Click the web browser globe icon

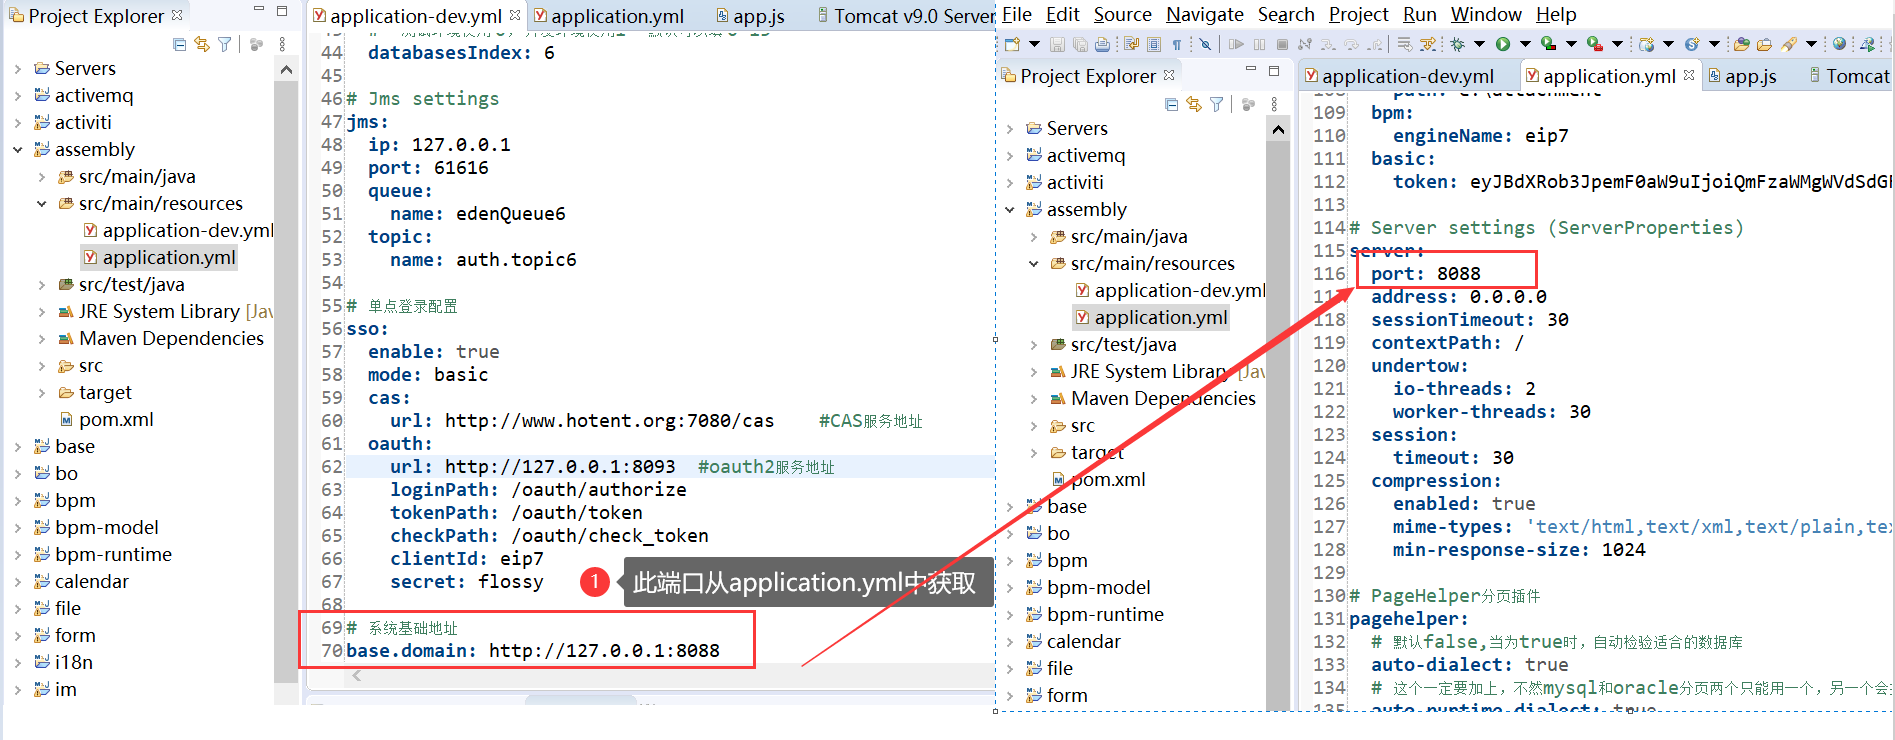point(1839,43)
